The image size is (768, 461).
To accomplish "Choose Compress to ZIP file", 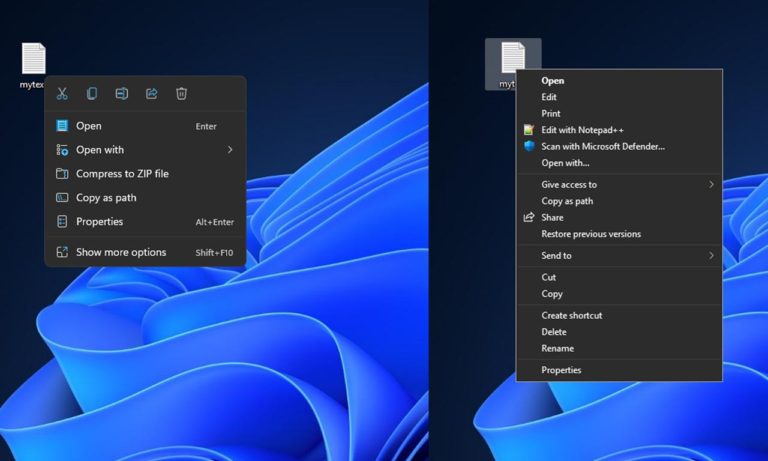I will (145, 173).
